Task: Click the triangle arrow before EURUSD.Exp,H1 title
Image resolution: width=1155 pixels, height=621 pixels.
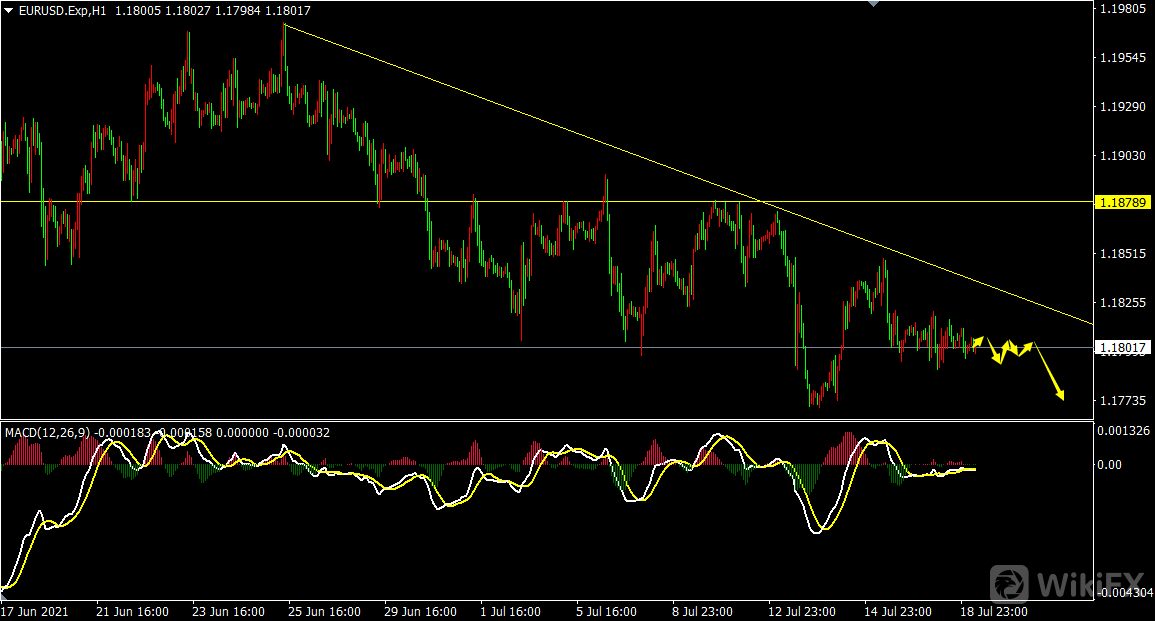Action: click(9, 11)
